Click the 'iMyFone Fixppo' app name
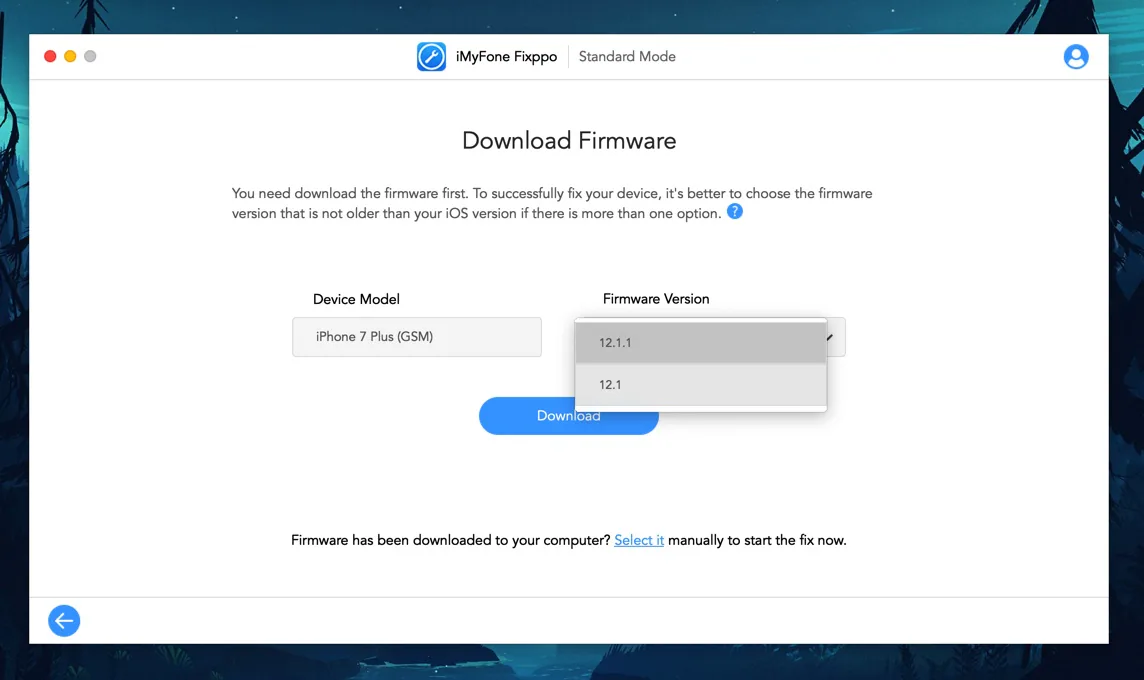 coord(506,57)
